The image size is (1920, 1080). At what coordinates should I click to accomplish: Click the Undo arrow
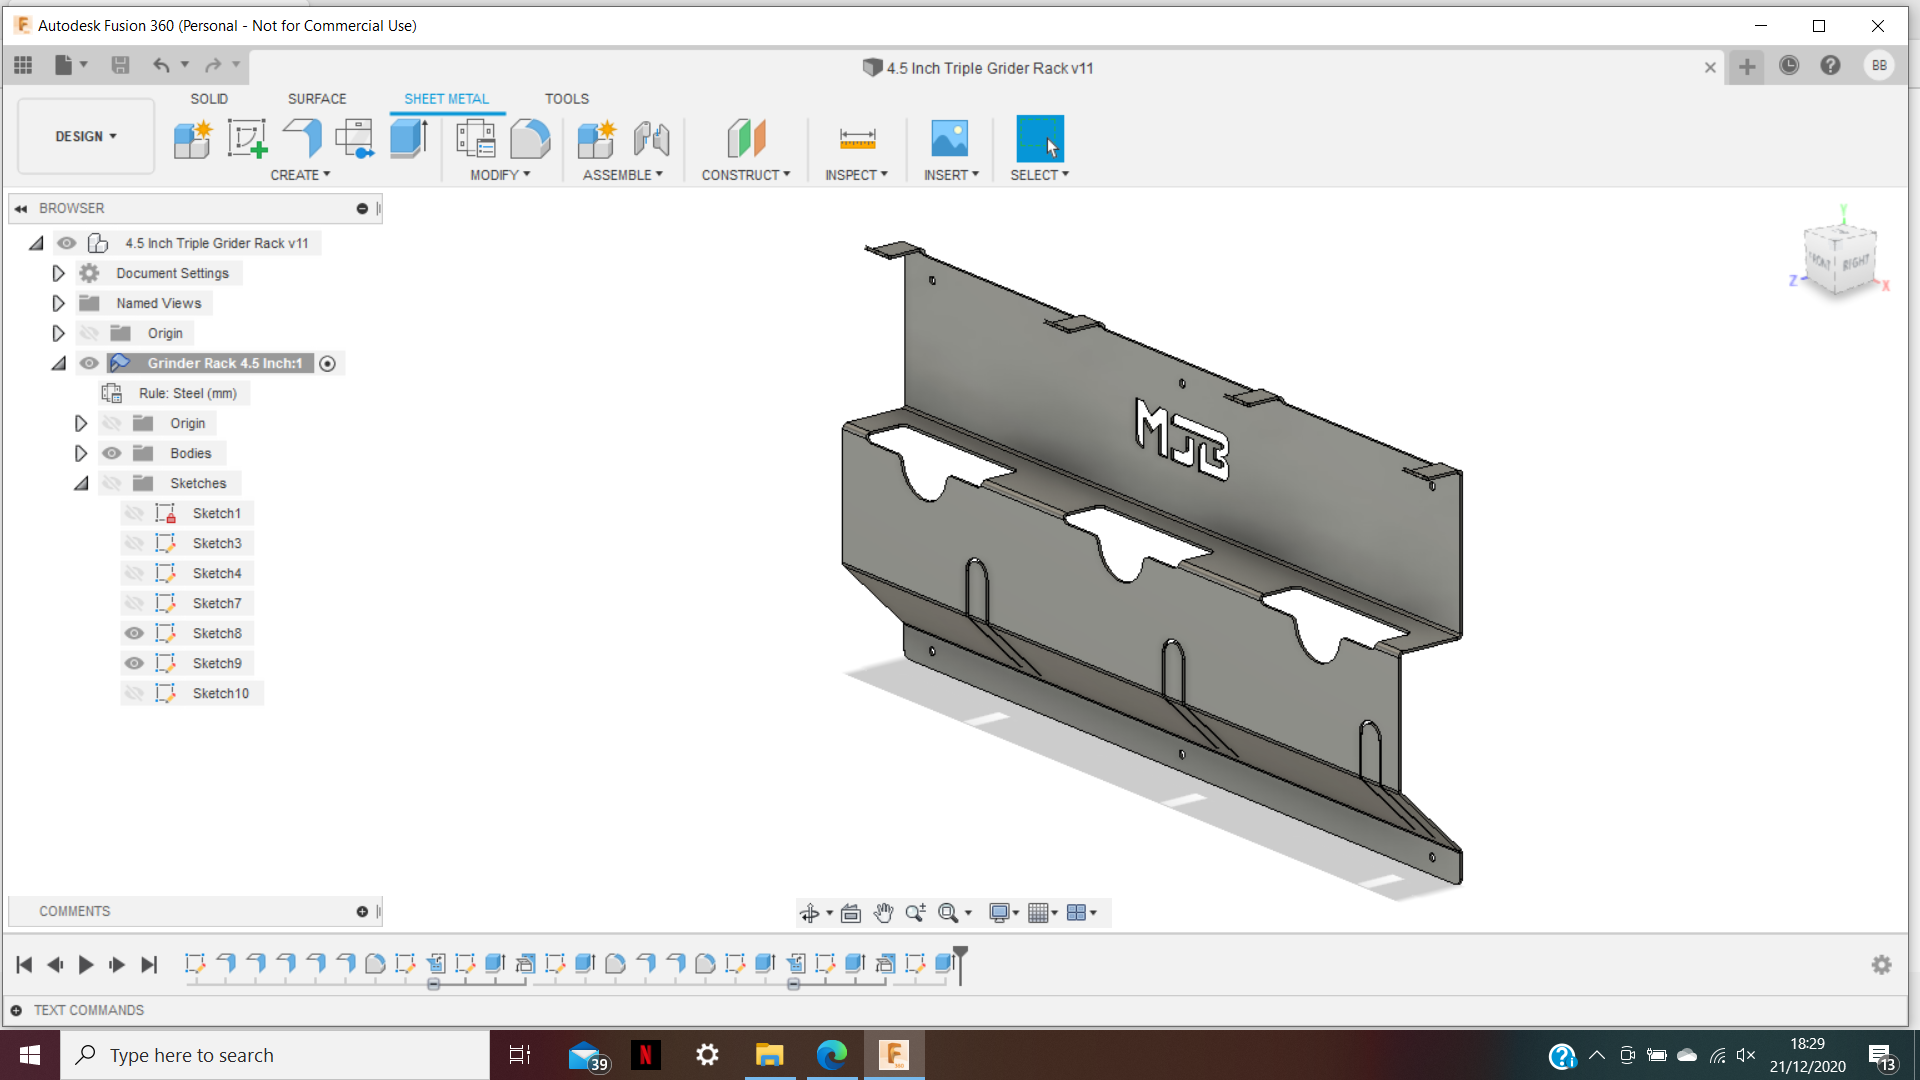[161, 65]
